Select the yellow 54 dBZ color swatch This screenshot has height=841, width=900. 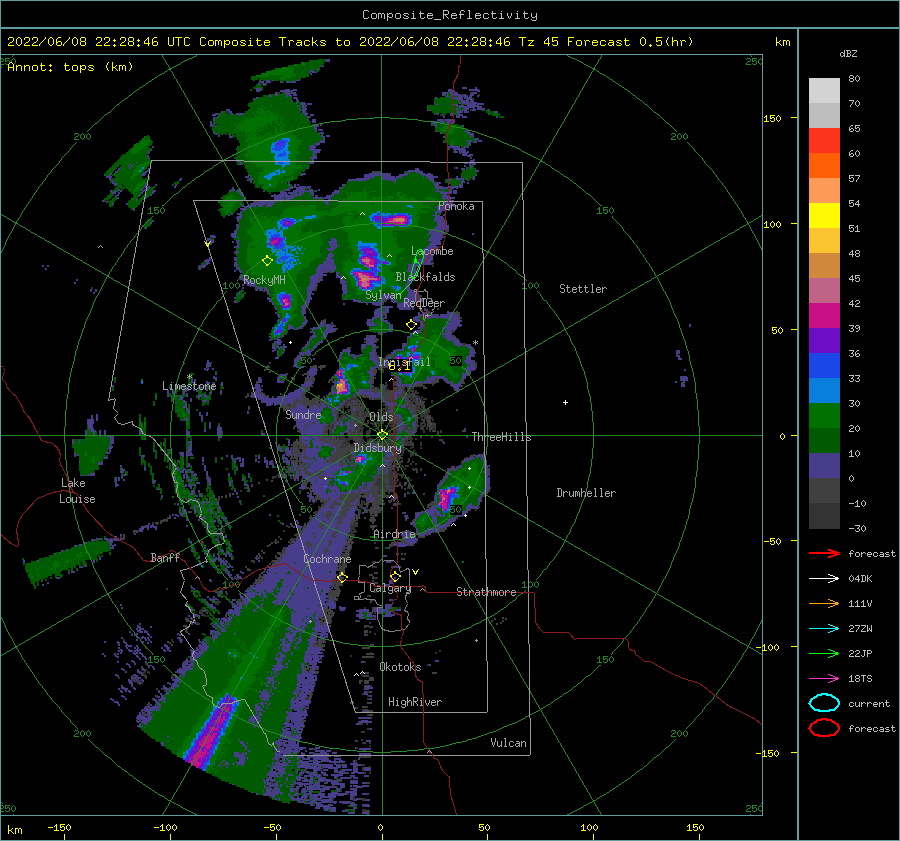(824, 215)
